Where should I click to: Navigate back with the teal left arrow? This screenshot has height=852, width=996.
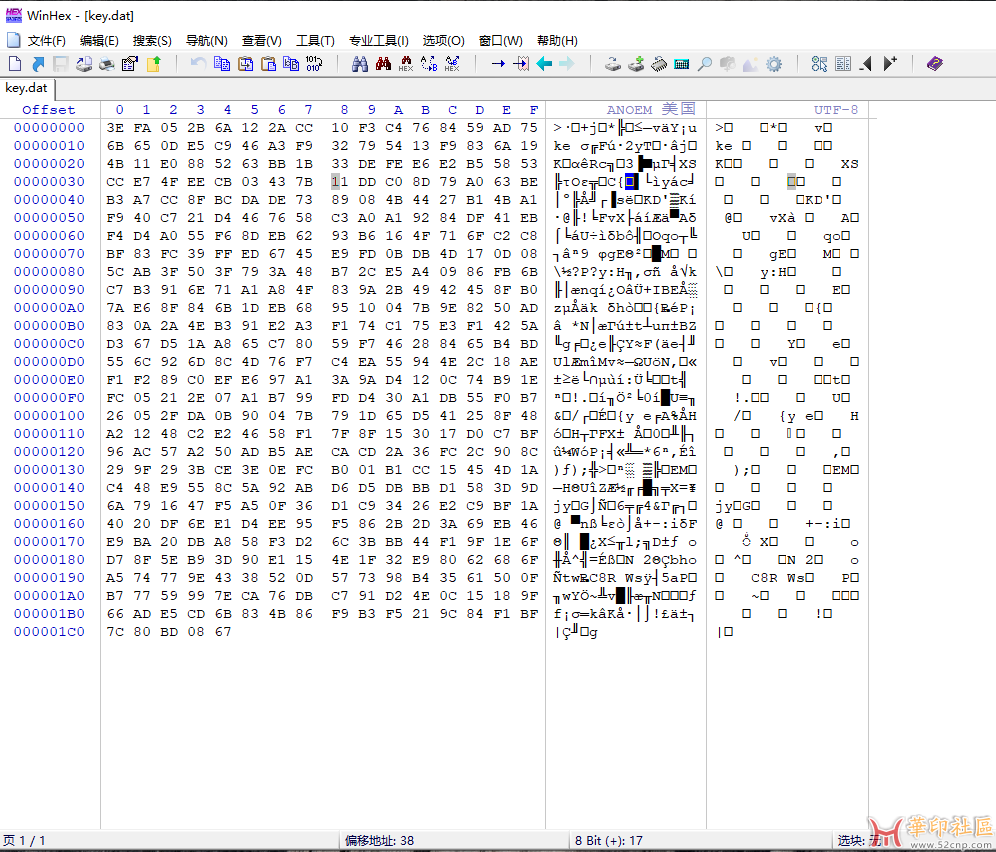[x=544, y=64]
